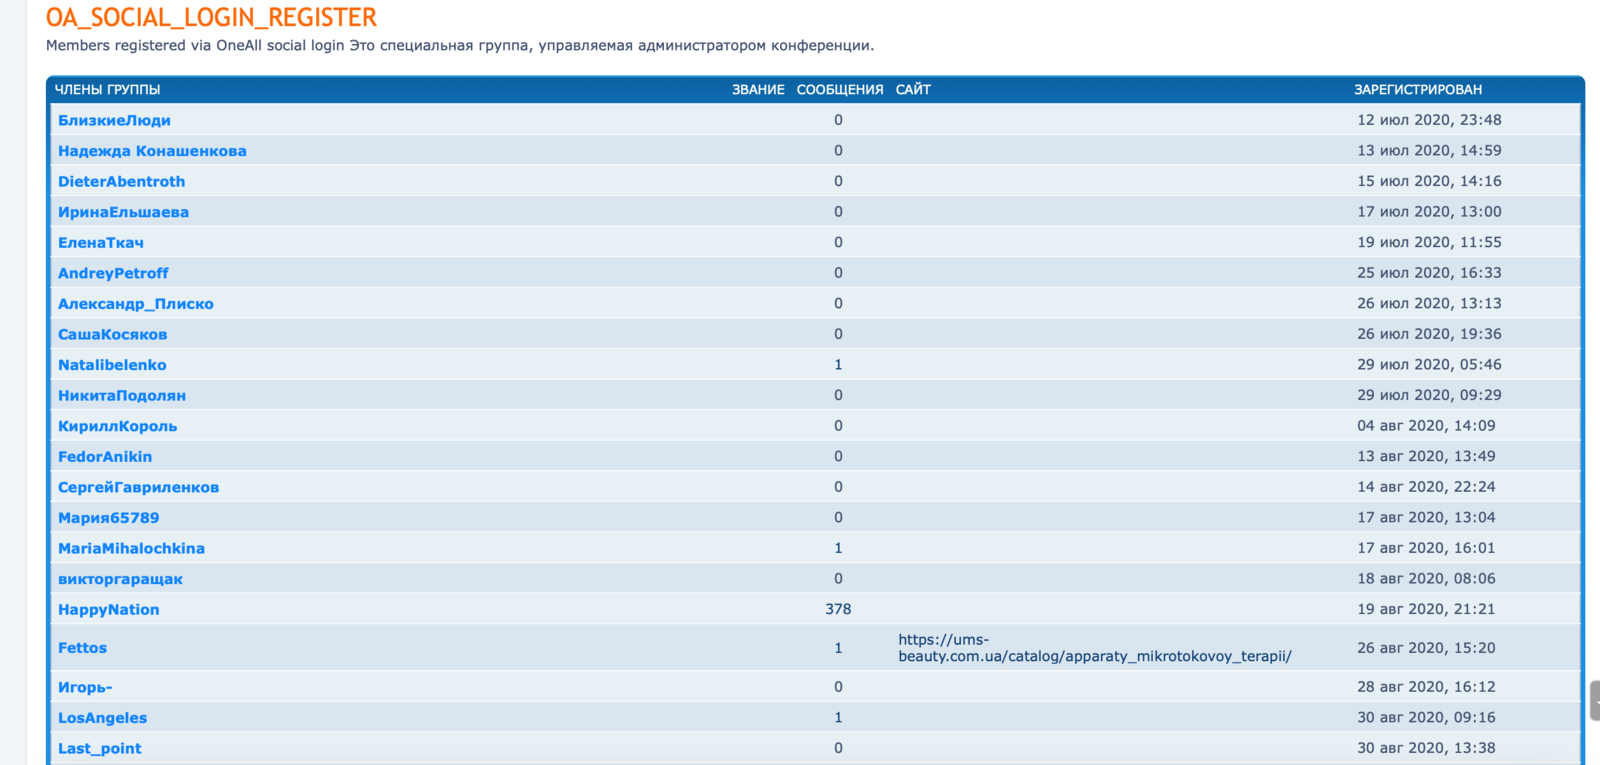Open НикитаПодолян member profile
Screen dimensions: 1600x765
(122, 396)
